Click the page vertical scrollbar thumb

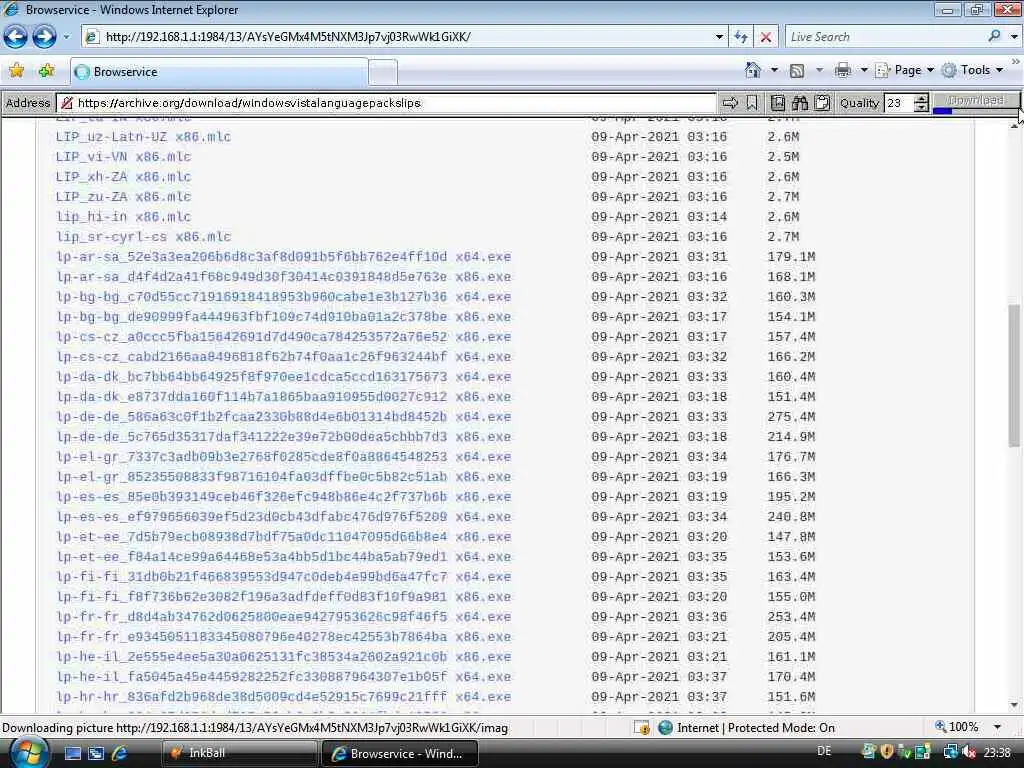pyautogui.click(x=1014, y=376)
